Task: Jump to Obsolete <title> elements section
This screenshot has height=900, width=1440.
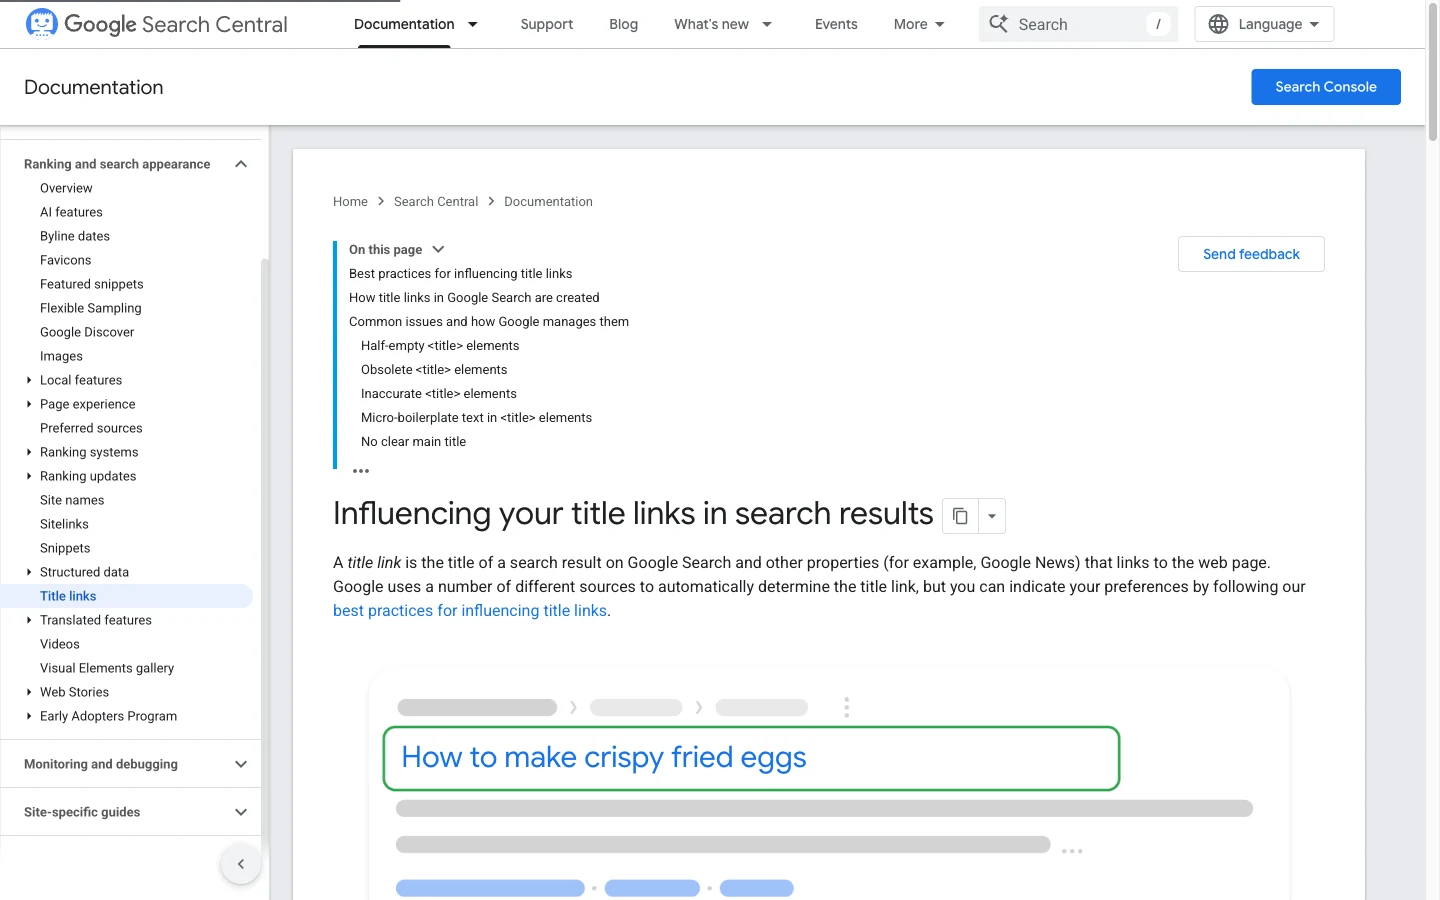Action: pos(434,370)
